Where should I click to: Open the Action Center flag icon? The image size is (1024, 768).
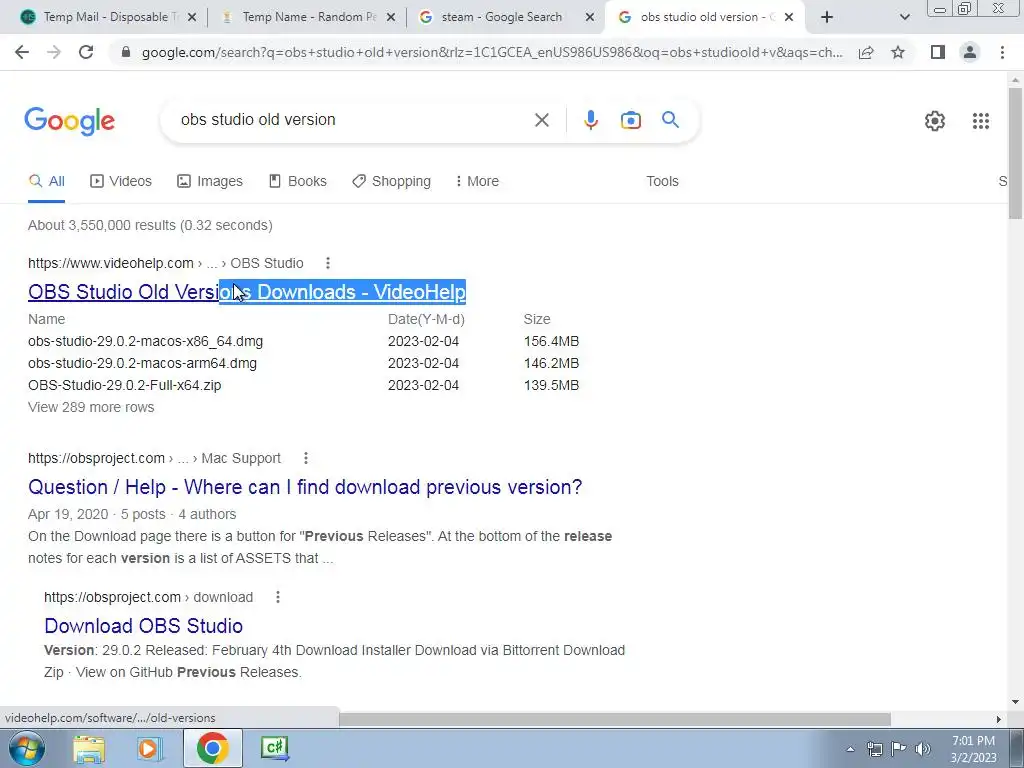[899, 749]
